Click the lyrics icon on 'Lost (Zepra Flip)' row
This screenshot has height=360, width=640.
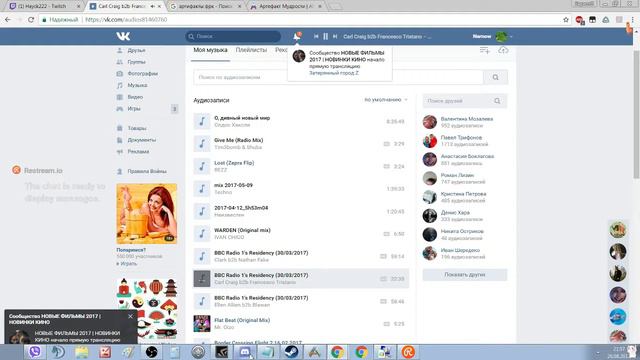coord(386,167)
